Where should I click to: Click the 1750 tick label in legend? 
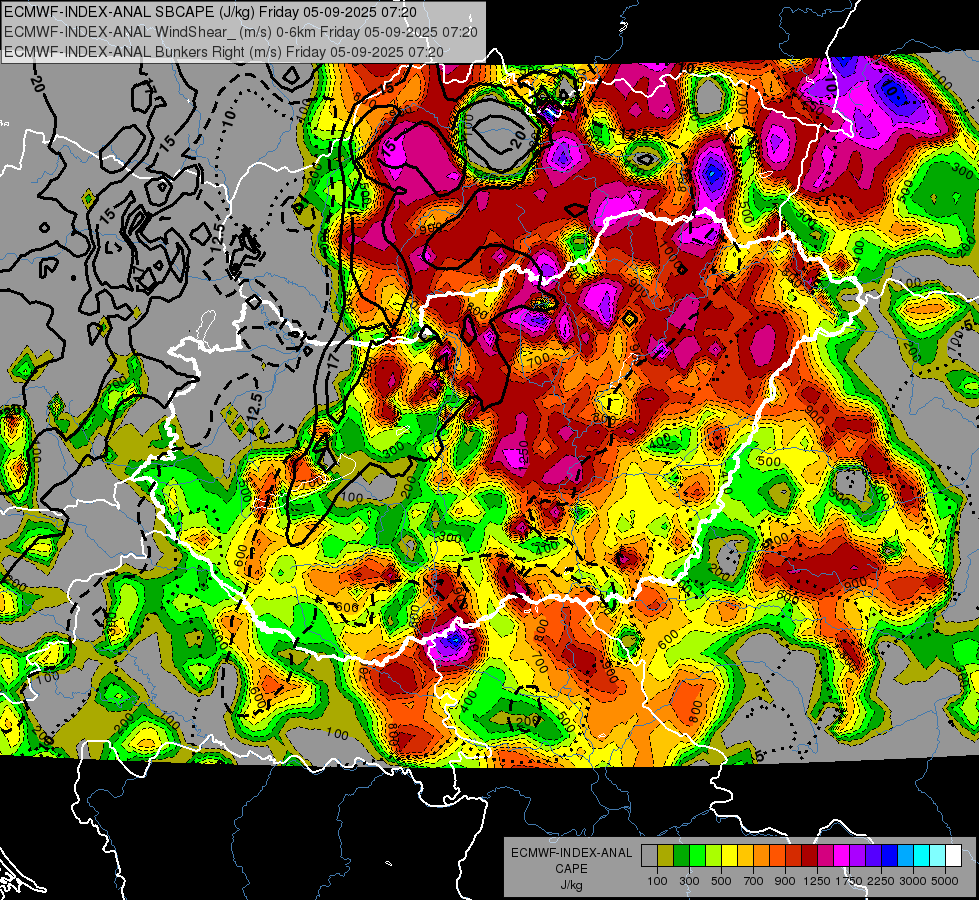point(849,881)
